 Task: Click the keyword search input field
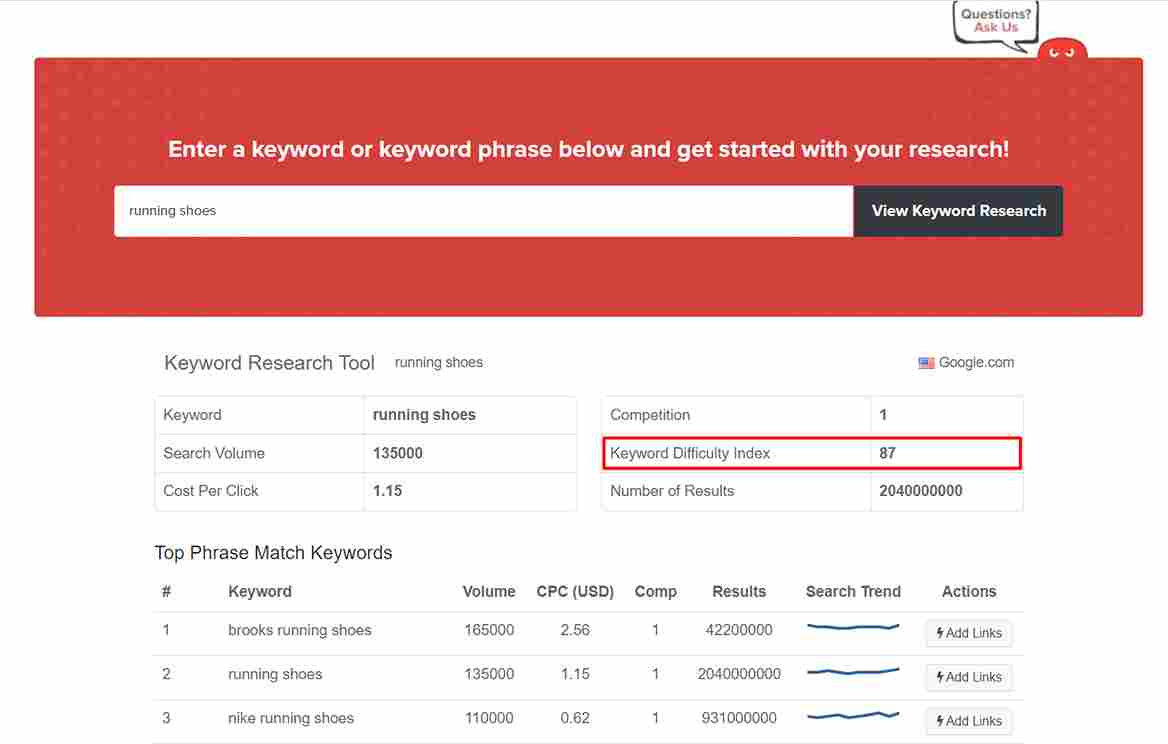click(x=483, y=211)
